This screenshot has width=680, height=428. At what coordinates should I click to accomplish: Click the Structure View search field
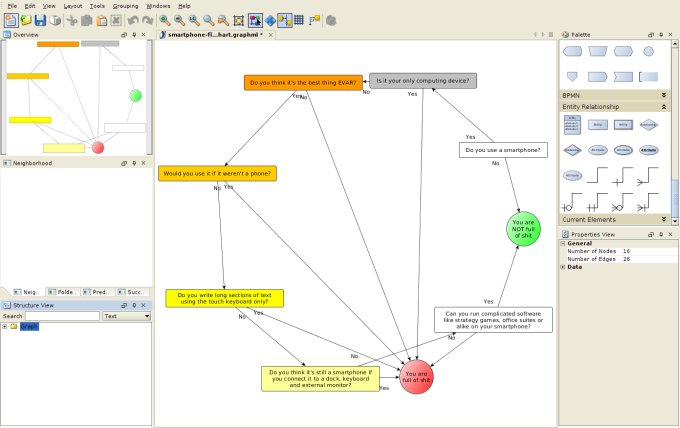(61, 316)
